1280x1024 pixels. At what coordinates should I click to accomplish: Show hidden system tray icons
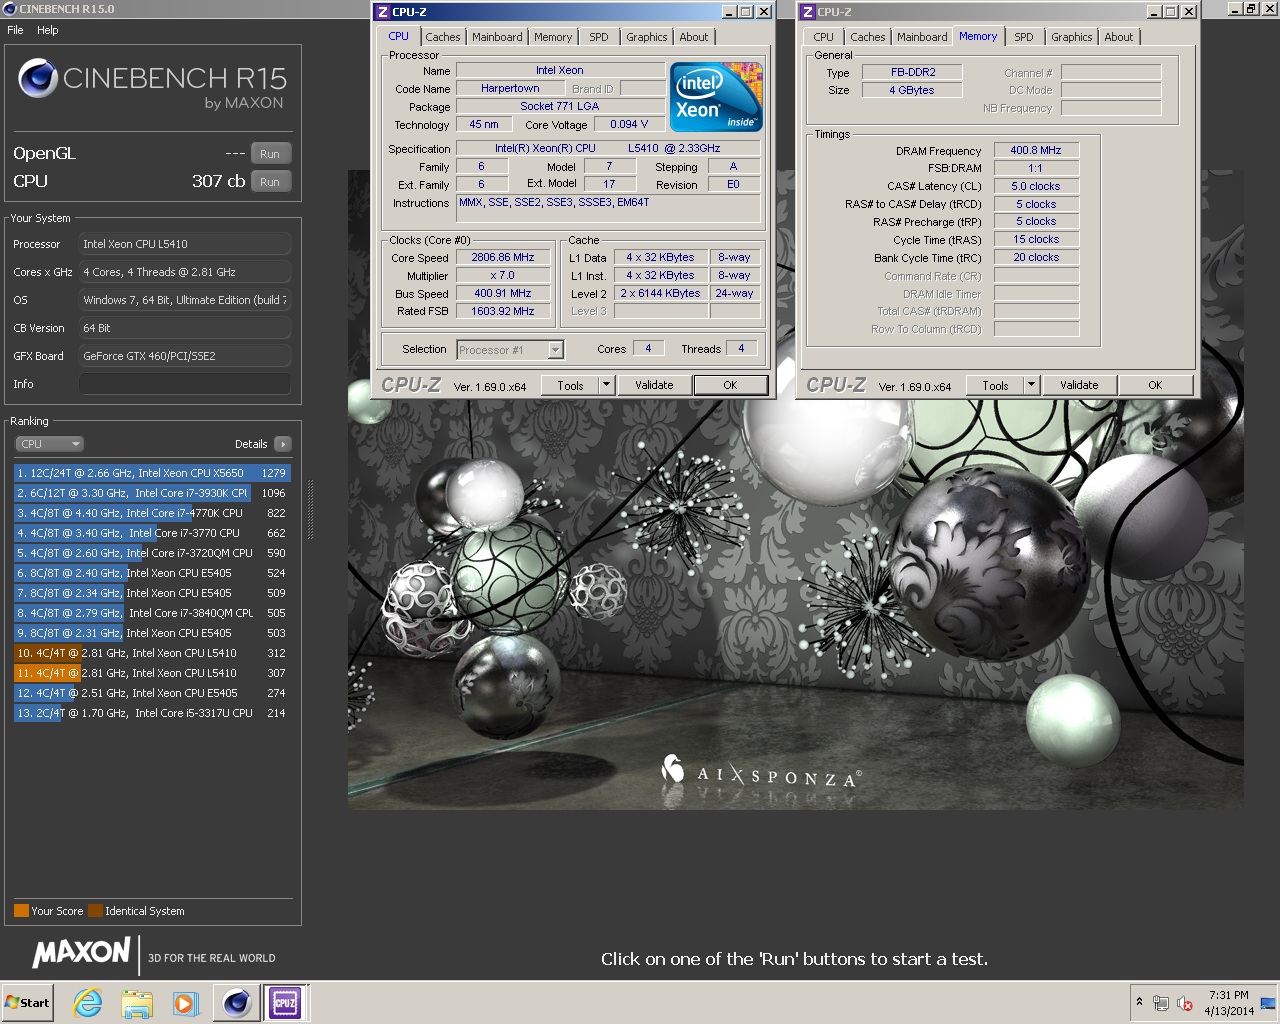[1138, 1002]
